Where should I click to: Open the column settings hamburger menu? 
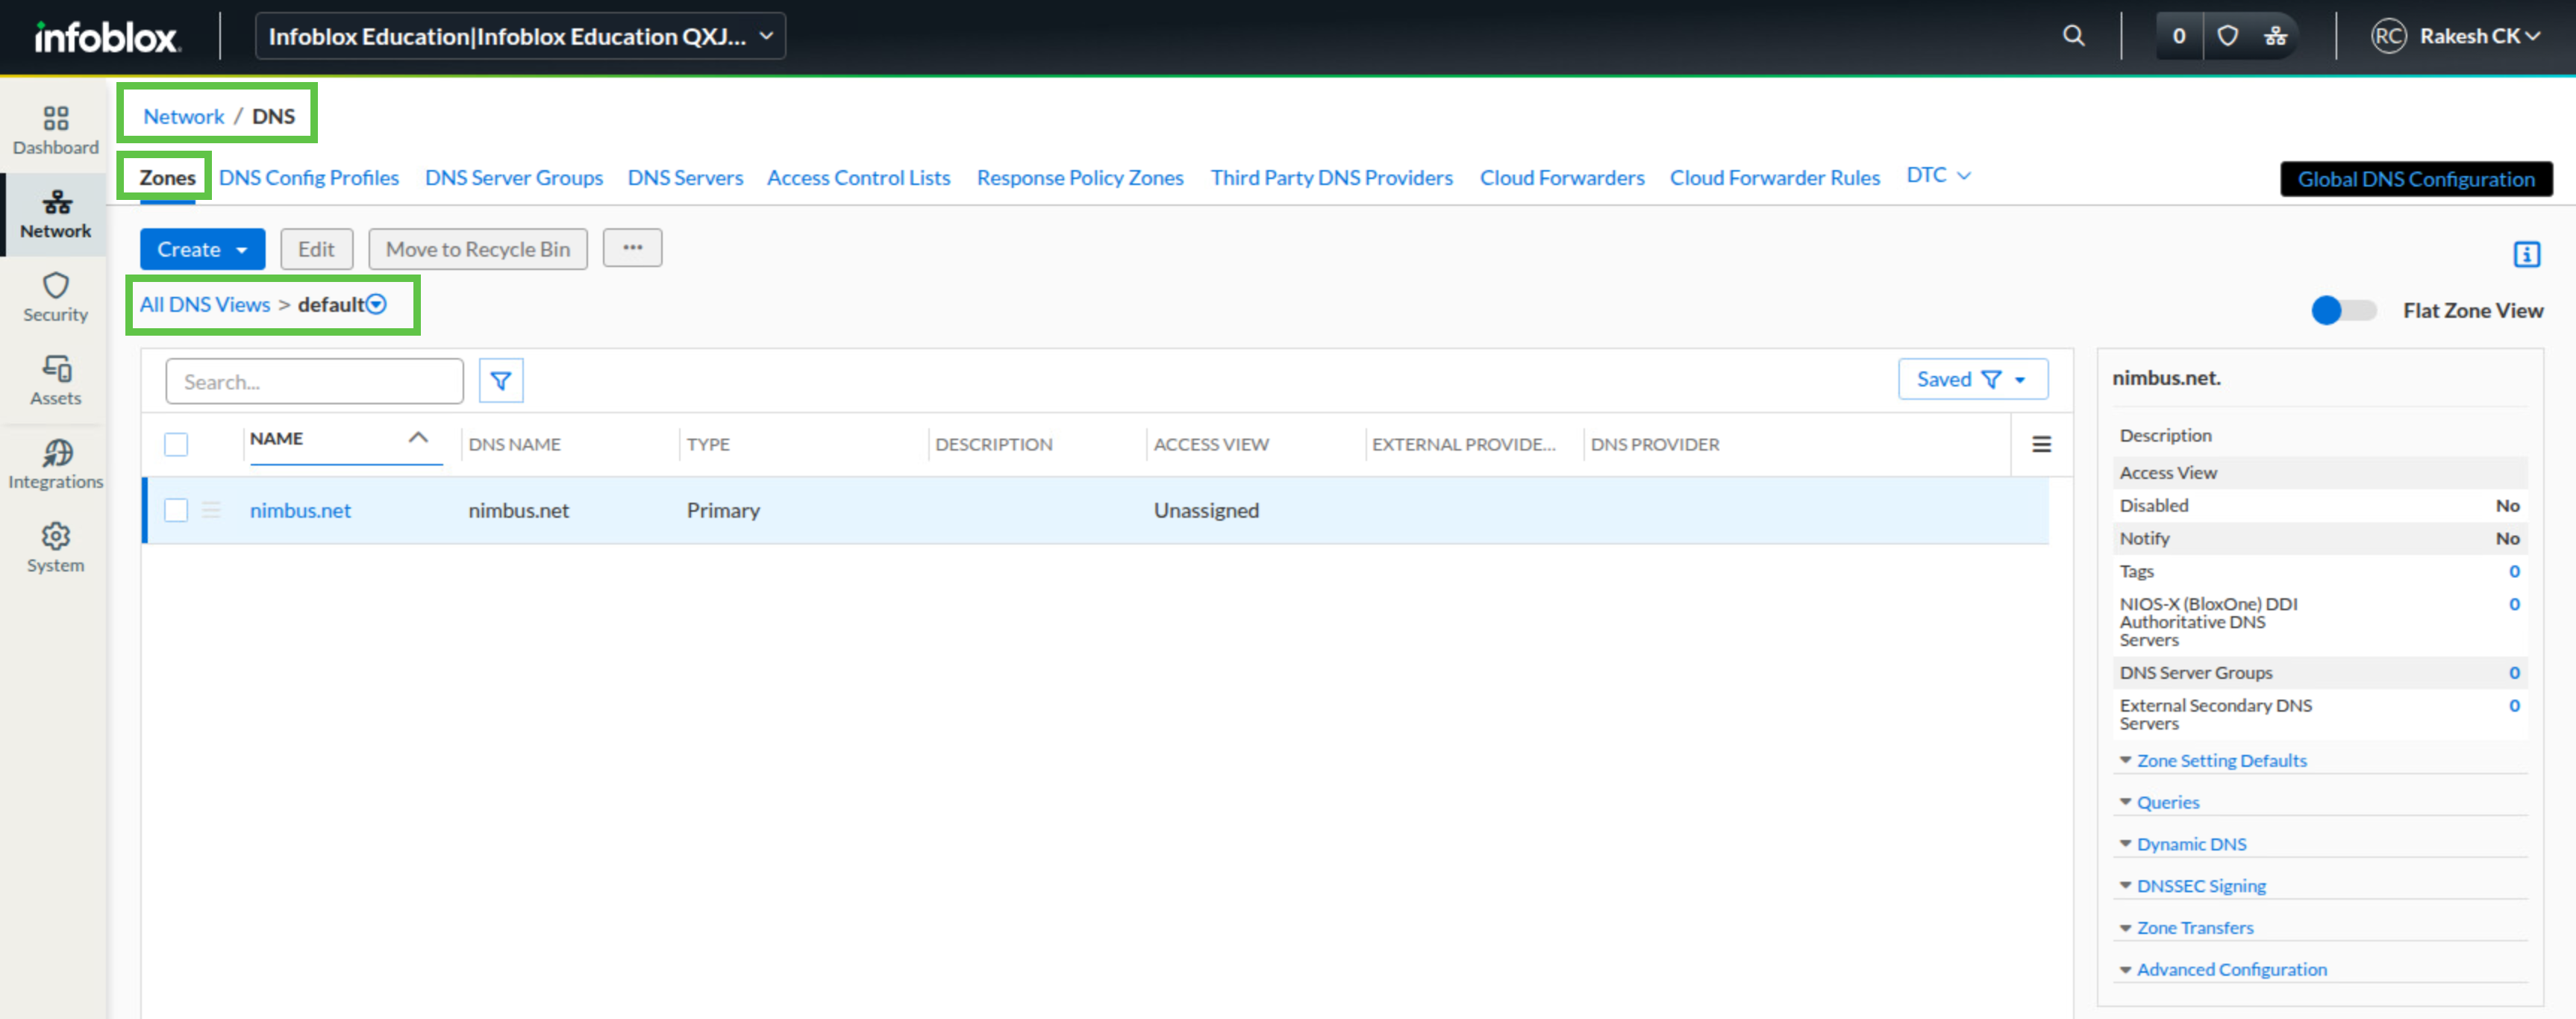2042,444
